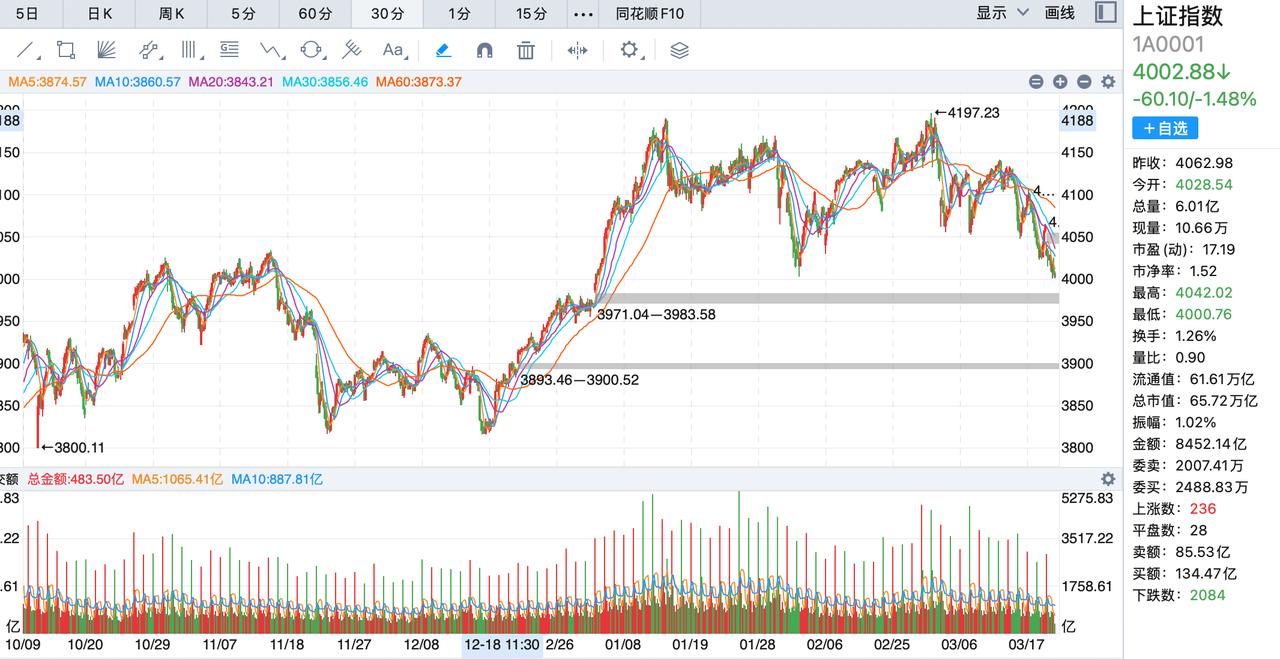Toggle the side panel layout icon
1280x659 pixels.
pyautogui.click(x=1105, y=13)
